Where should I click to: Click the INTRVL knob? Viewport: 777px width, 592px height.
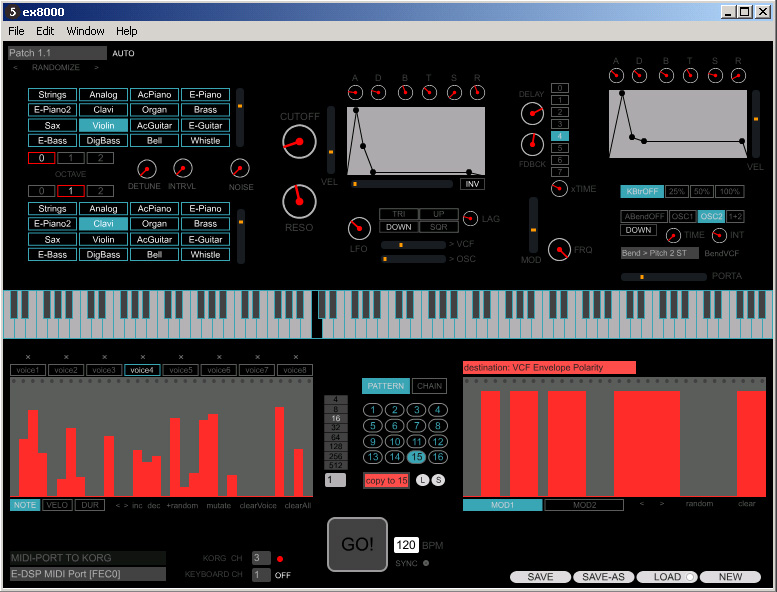(x=183, y=168)
